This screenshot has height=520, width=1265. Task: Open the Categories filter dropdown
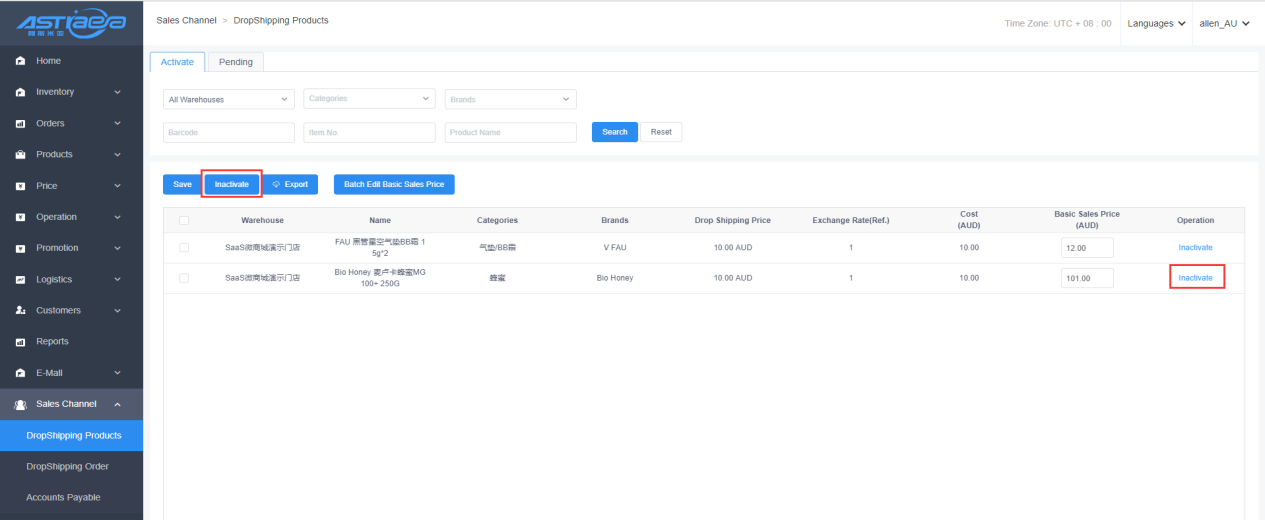(369, 99)
